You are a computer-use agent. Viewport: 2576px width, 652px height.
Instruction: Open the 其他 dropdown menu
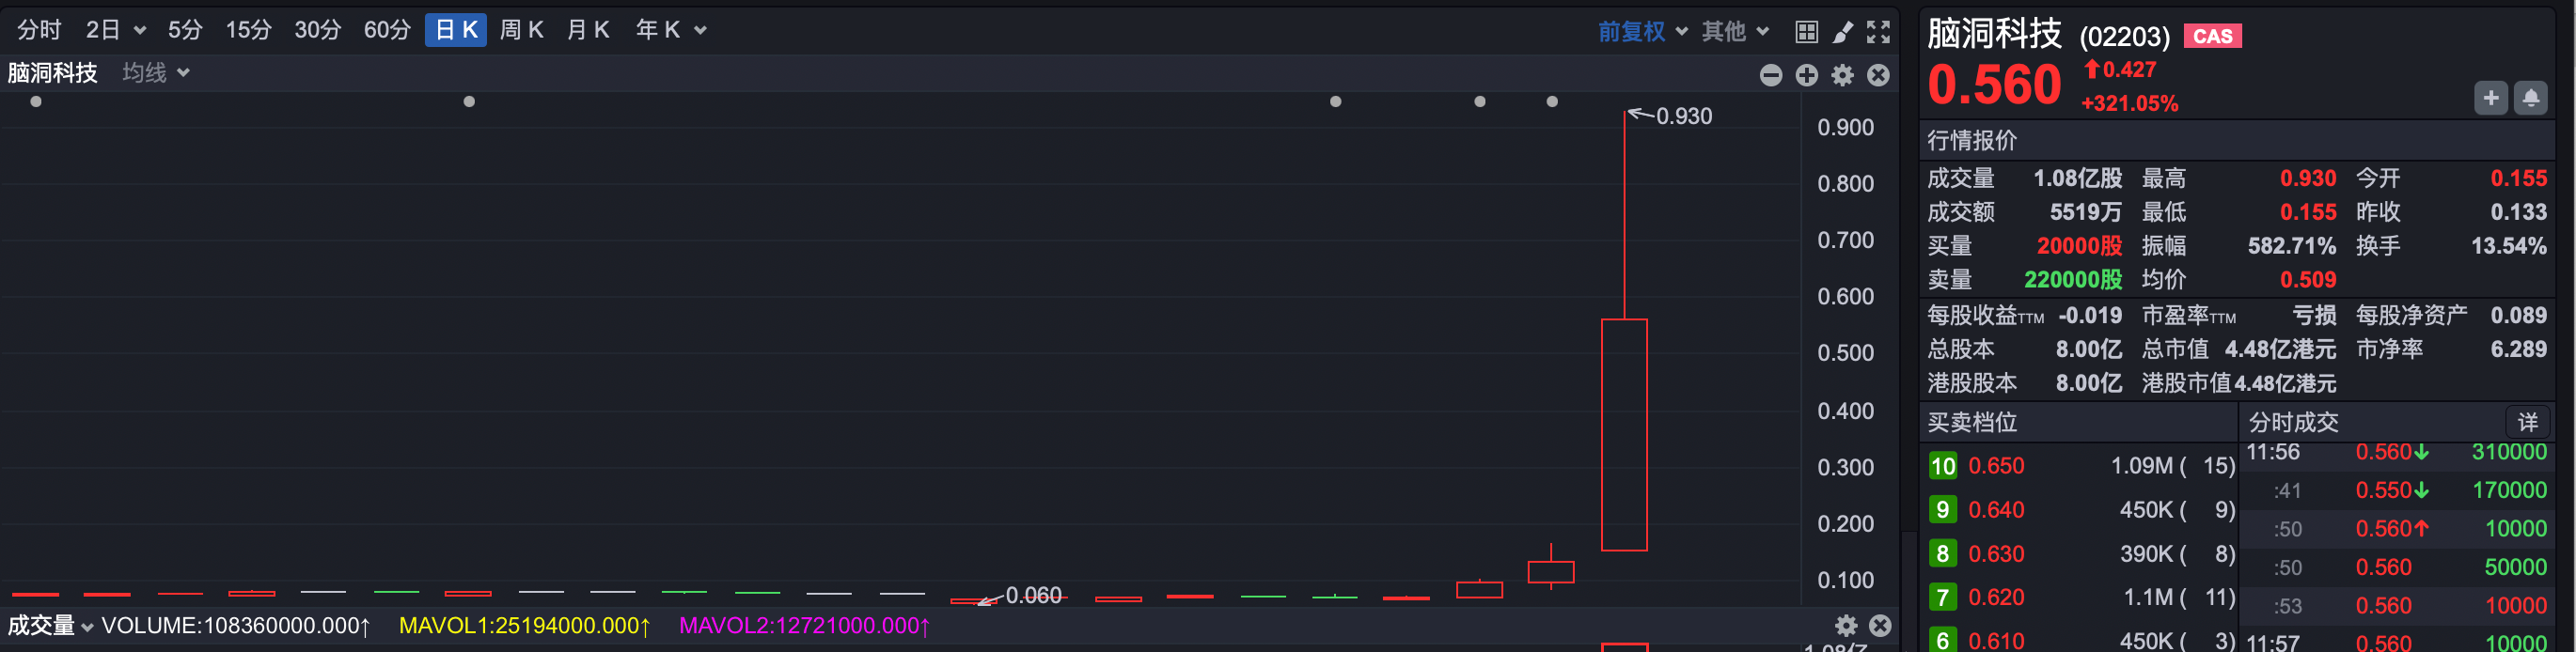click(x=1735, y=32)
